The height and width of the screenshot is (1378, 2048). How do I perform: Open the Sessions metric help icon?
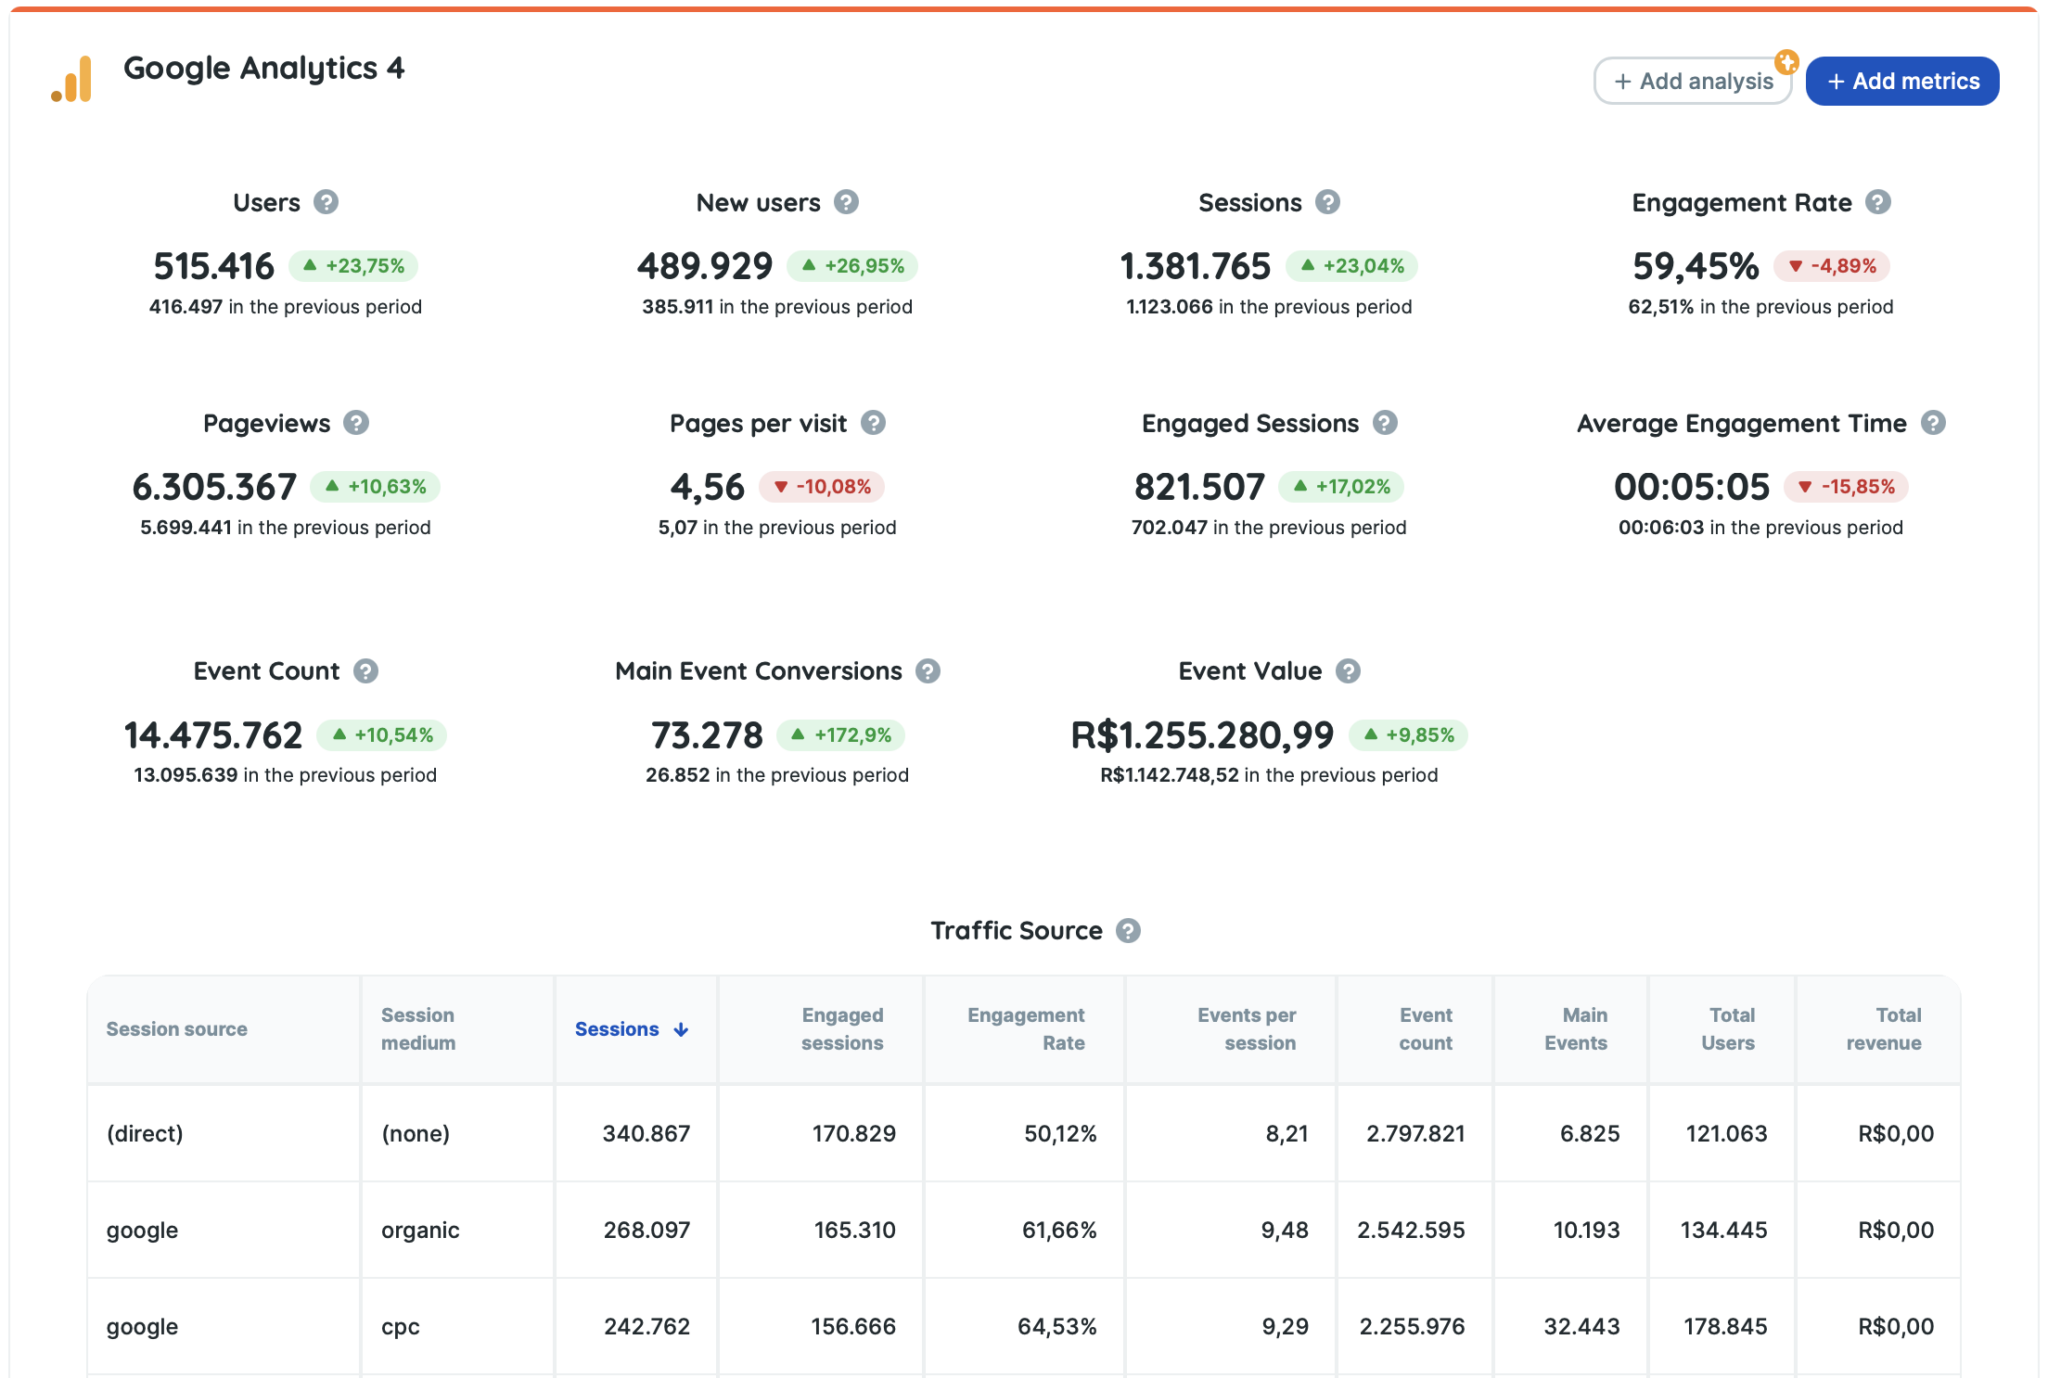point(1328,202)
